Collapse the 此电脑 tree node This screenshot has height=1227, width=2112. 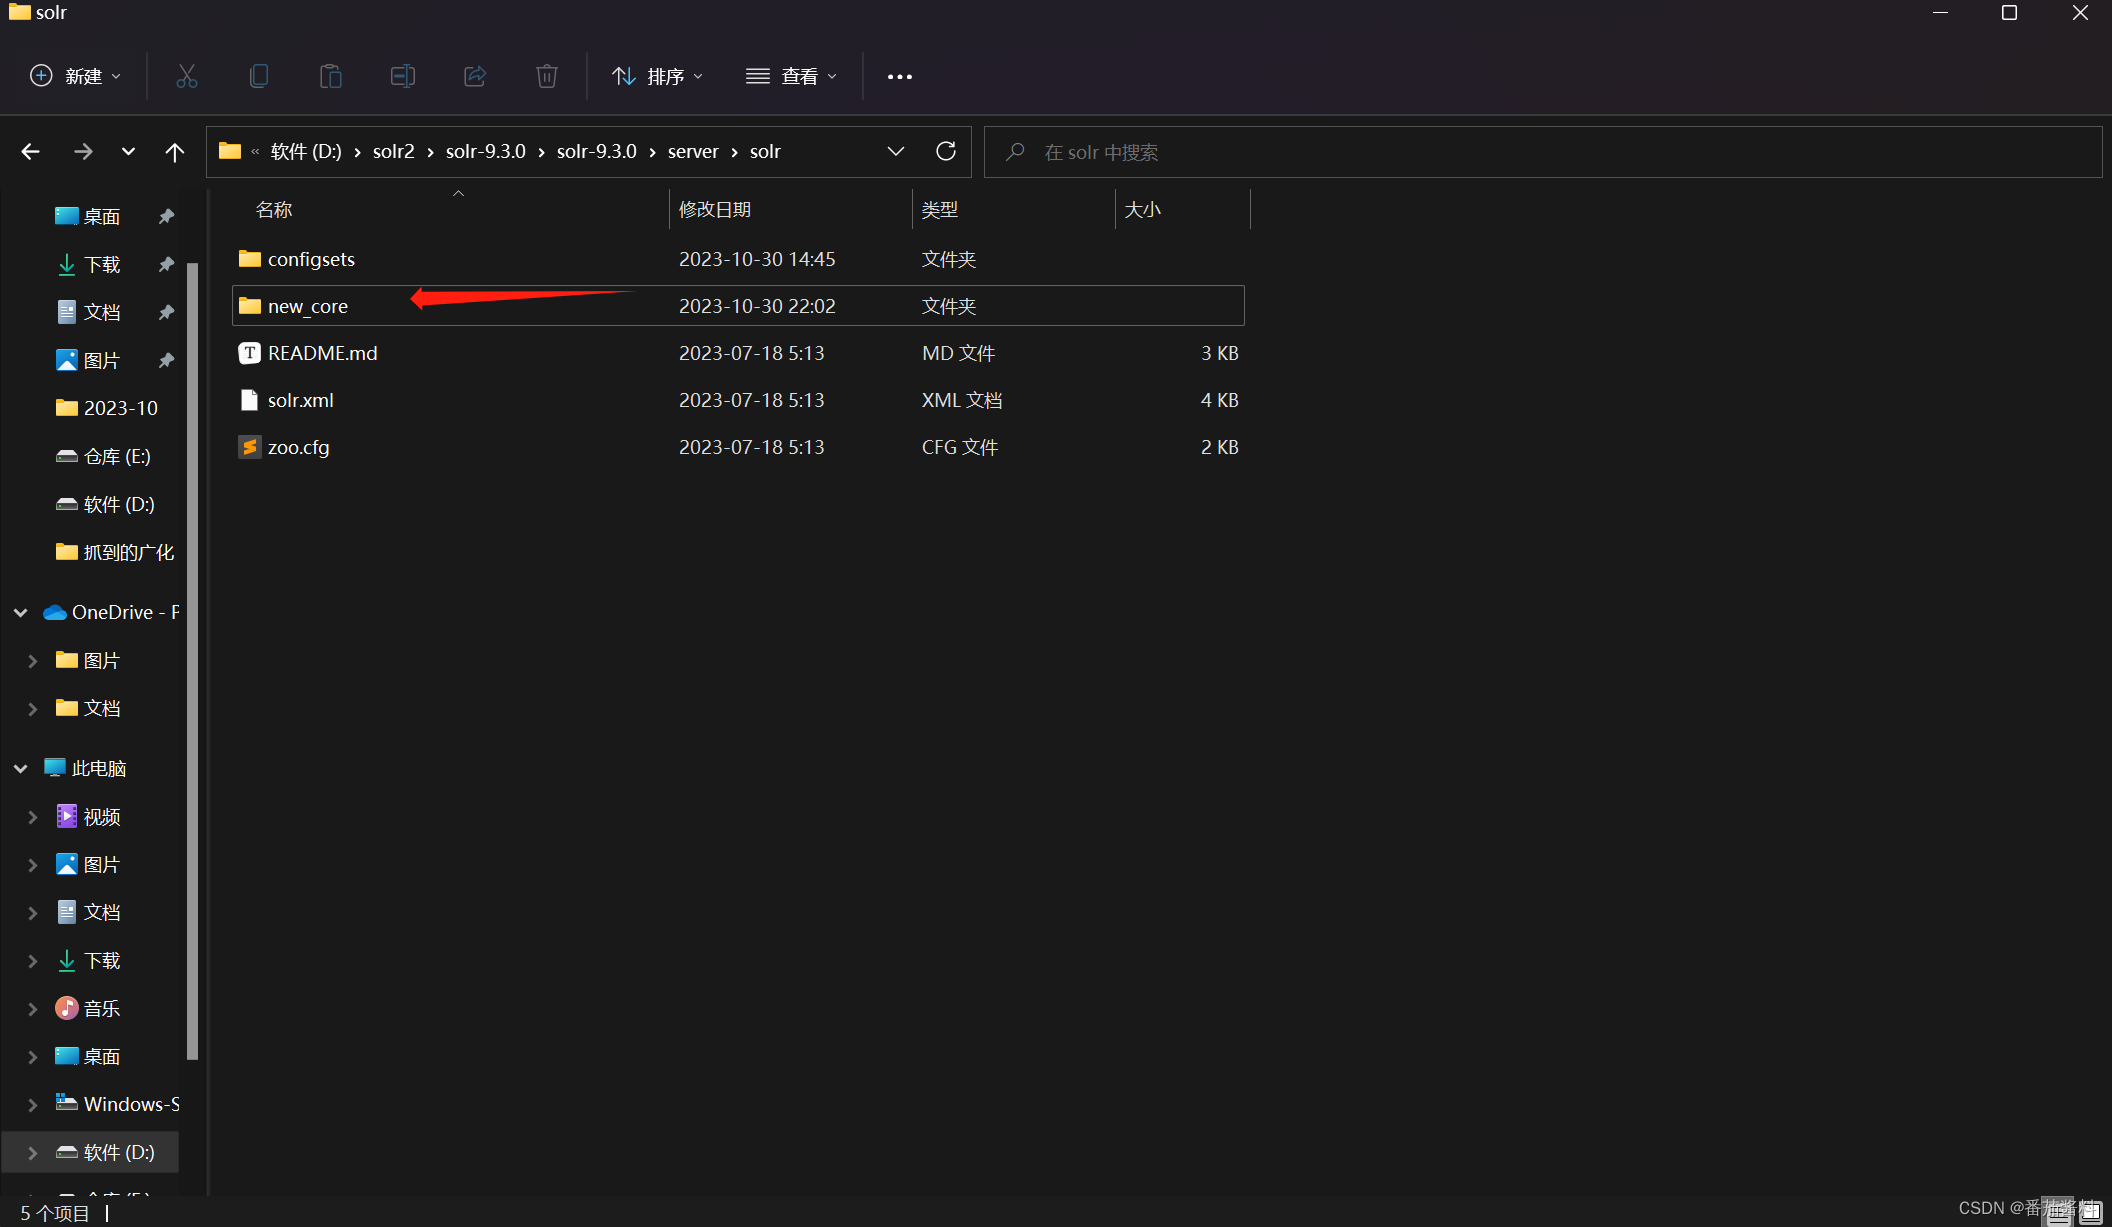(20, 768)
